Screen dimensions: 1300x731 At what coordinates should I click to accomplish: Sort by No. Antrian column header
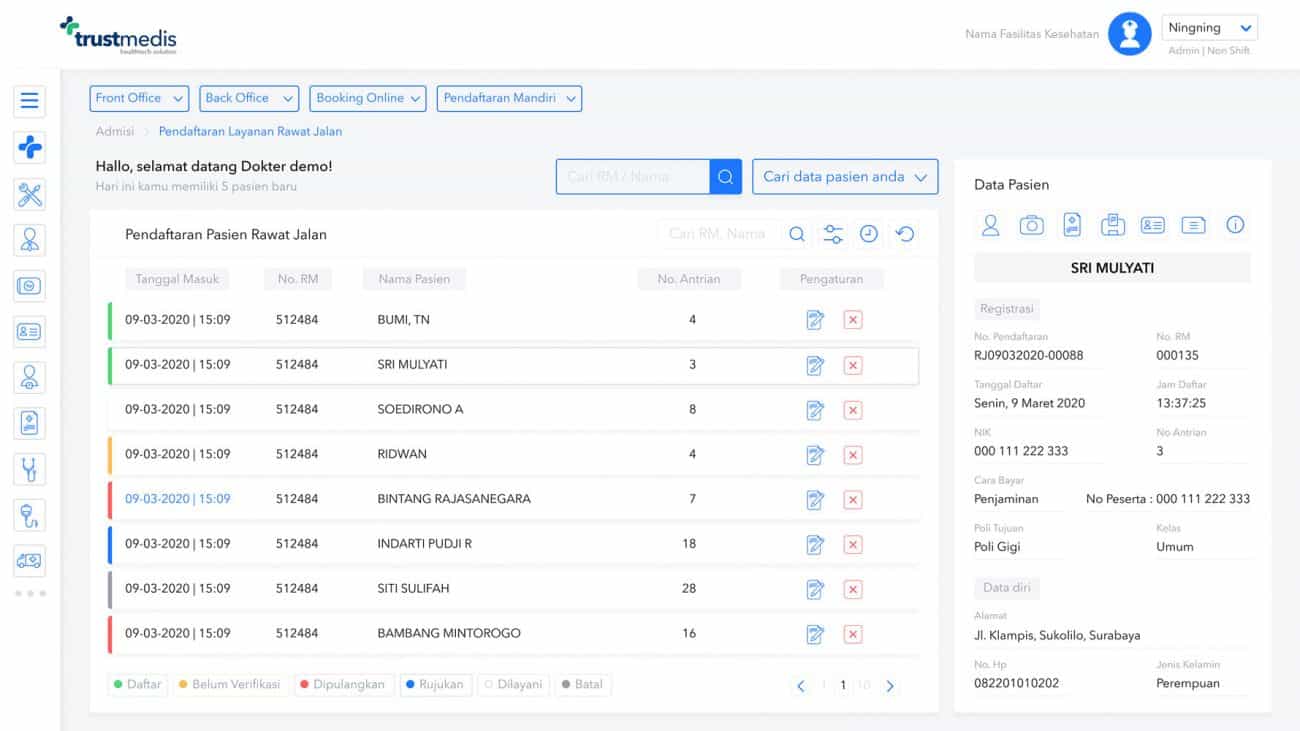coord(689,279)
